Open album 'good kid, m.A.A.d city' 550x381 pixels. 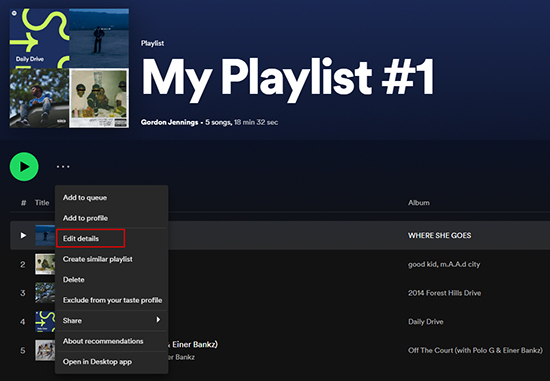(x=444, y=264)
